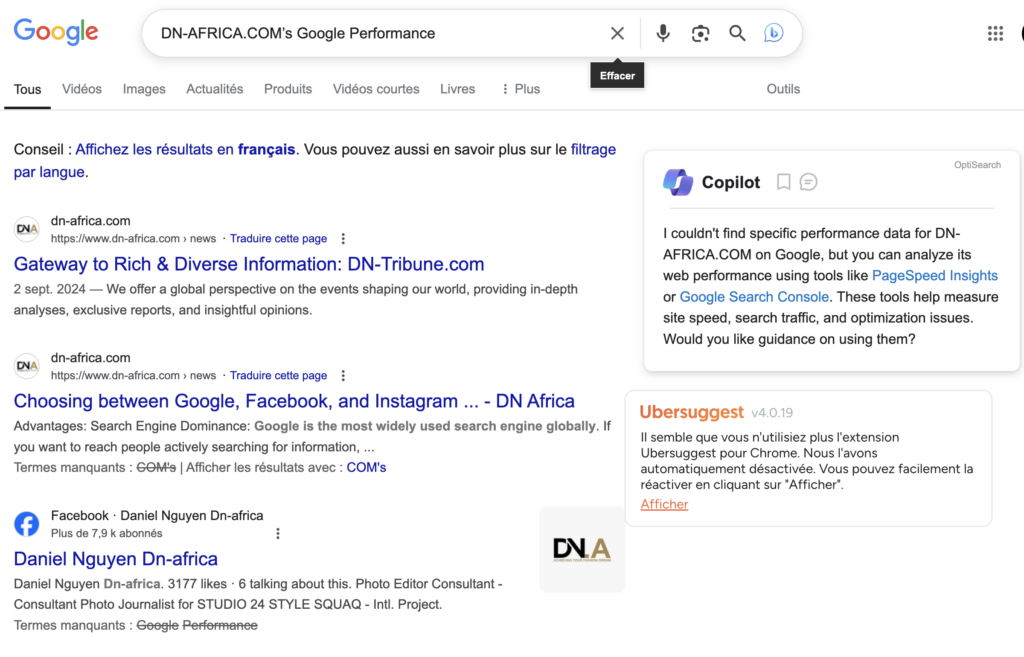The width and height of the screenshot is (1024, 657).
Task: Open Choosing between Google, Facebook, Instagram result
Action: point(294,401)
